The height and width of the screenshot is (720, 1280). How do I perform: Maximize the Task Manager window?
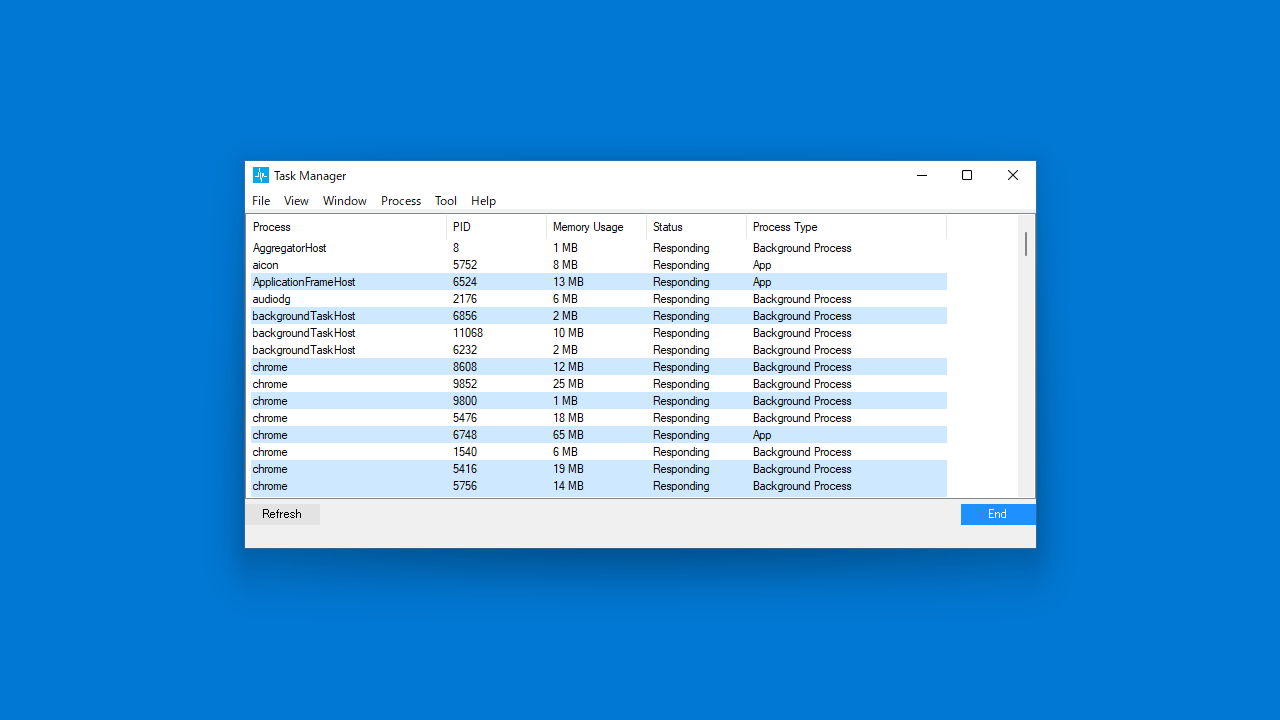click(x=967, y=175)
